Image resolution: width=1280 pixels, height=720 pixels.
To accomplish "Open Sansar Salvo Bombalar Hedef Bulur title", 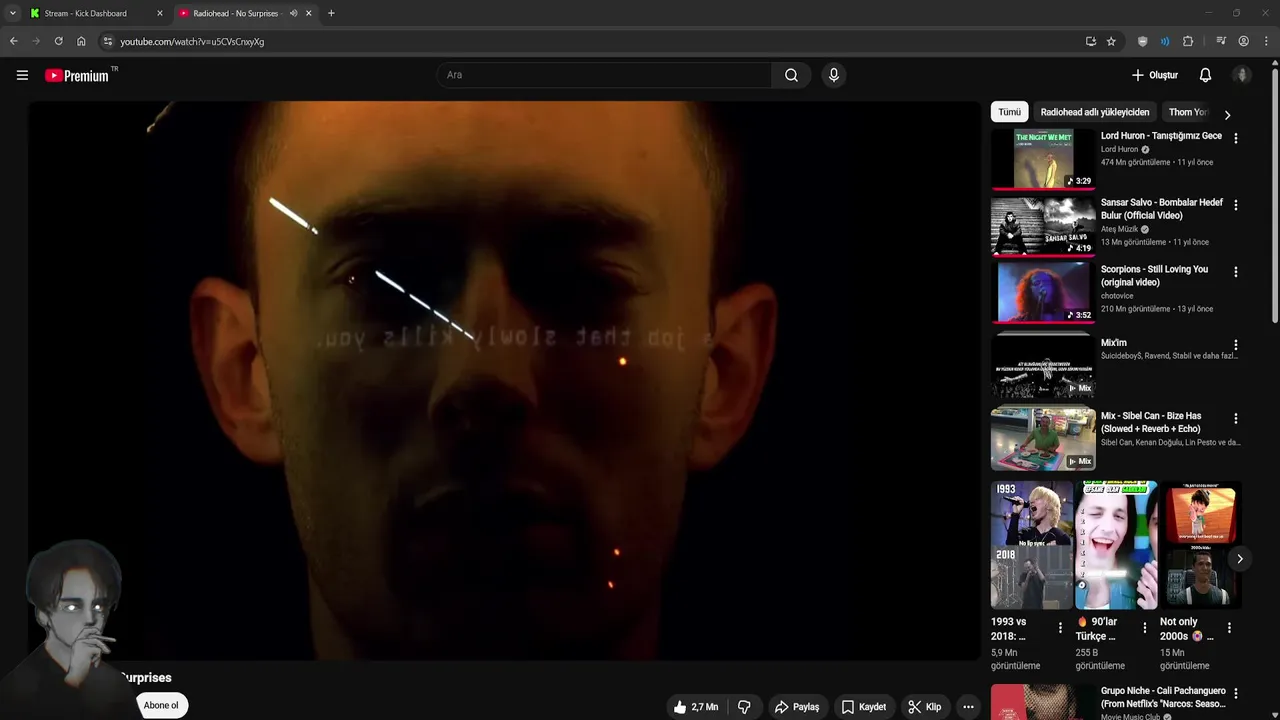I will tap(1161, 209).
